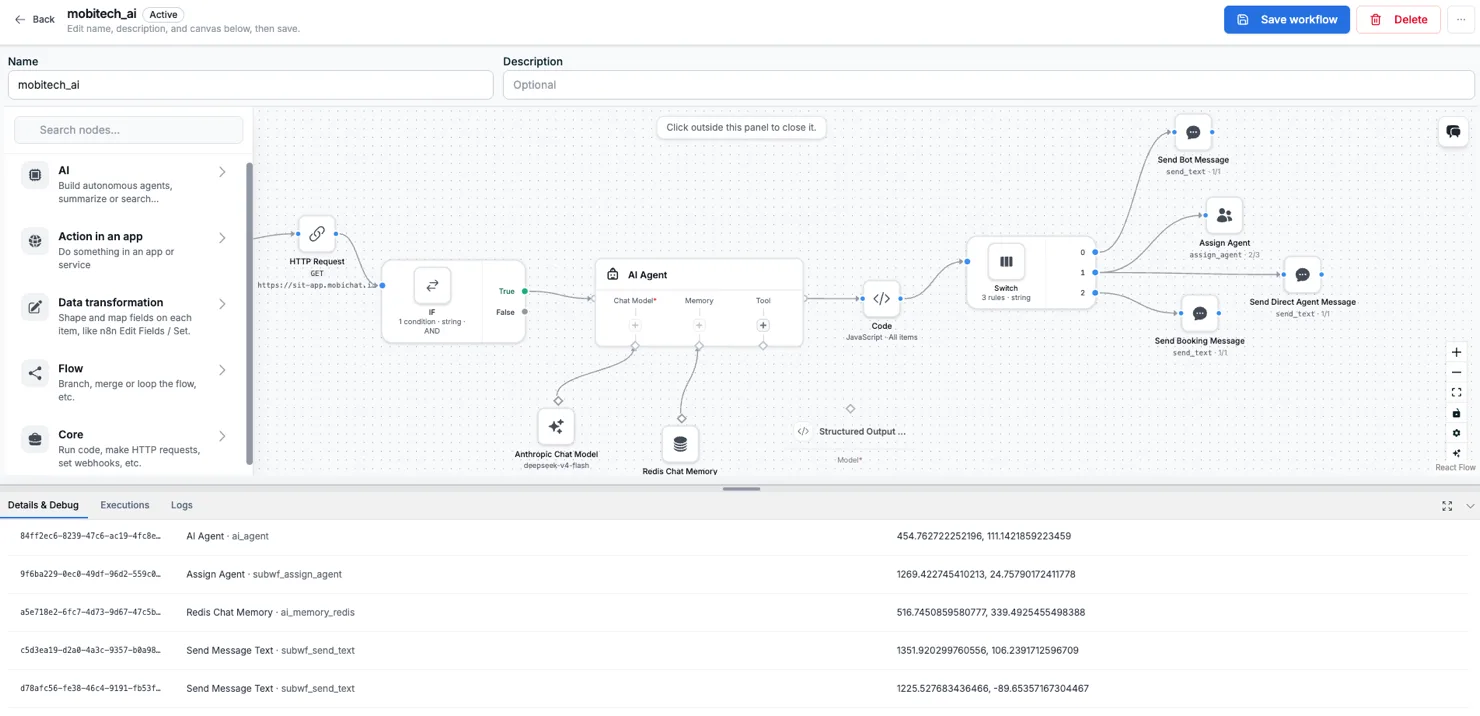Click the Search nodes field

(129, 130)
